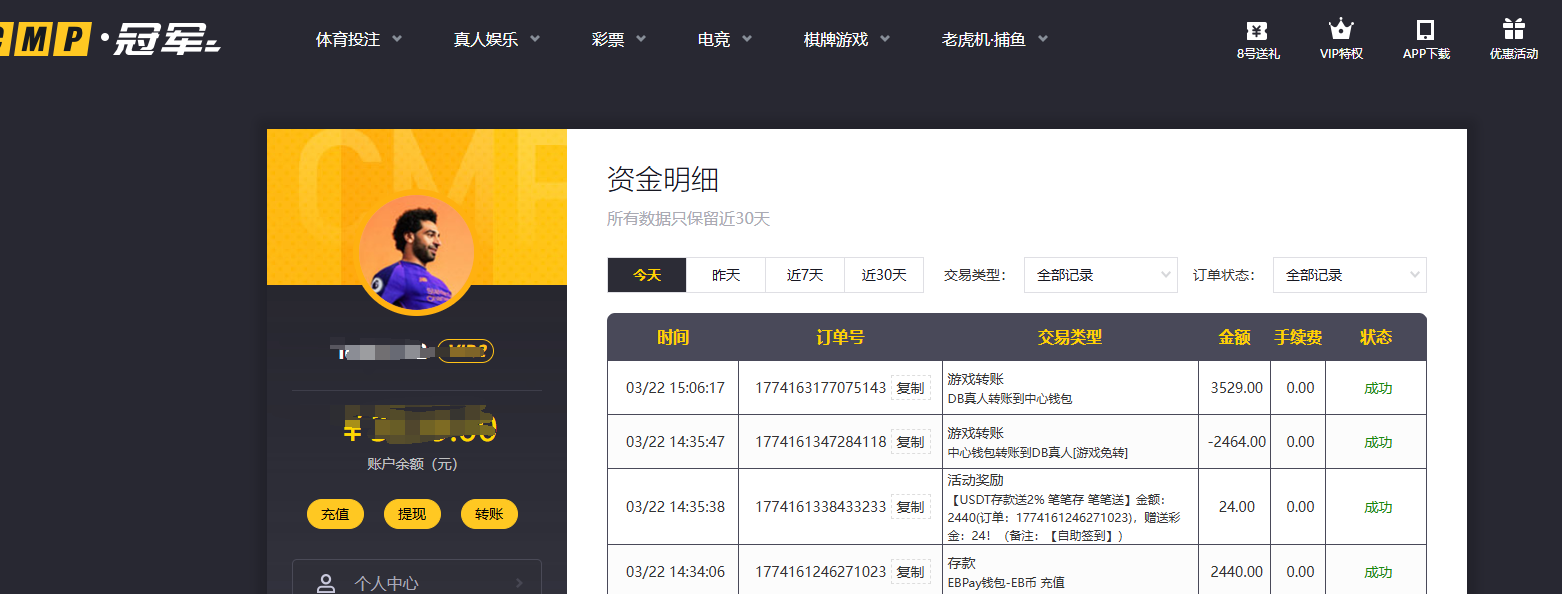
Task: Click the 8号送礼 gift coupon icon
Action: 1257,30
